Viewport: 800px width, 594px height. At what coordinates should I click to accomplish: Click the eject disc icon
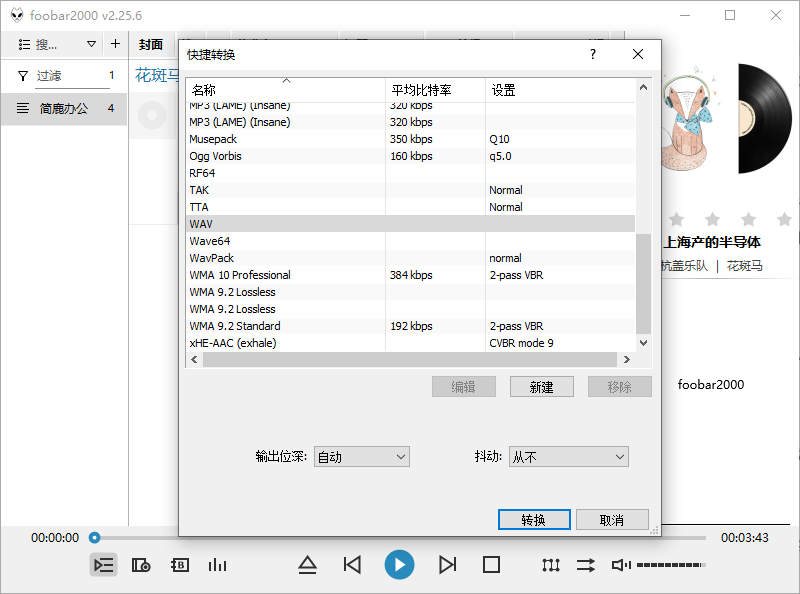click(x=307, y=565)
